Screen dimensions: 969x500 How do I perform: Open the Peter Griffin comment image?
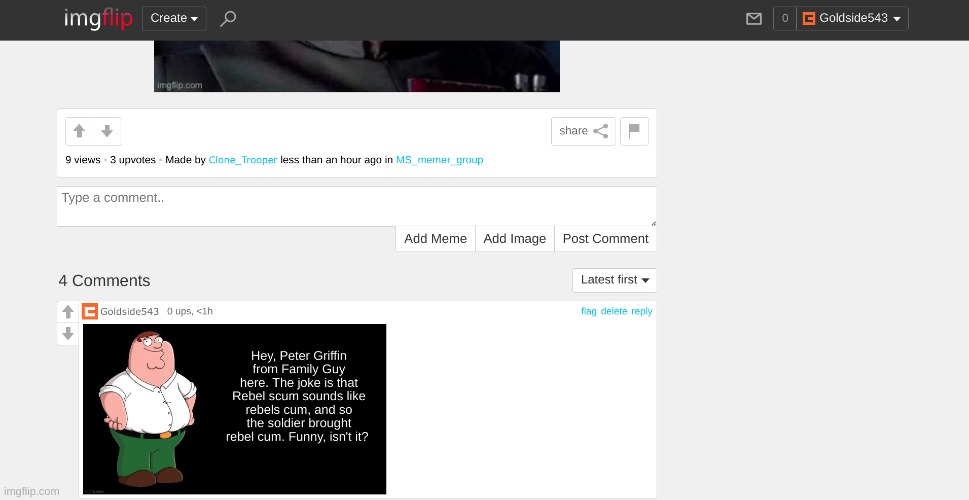(234, 409)
